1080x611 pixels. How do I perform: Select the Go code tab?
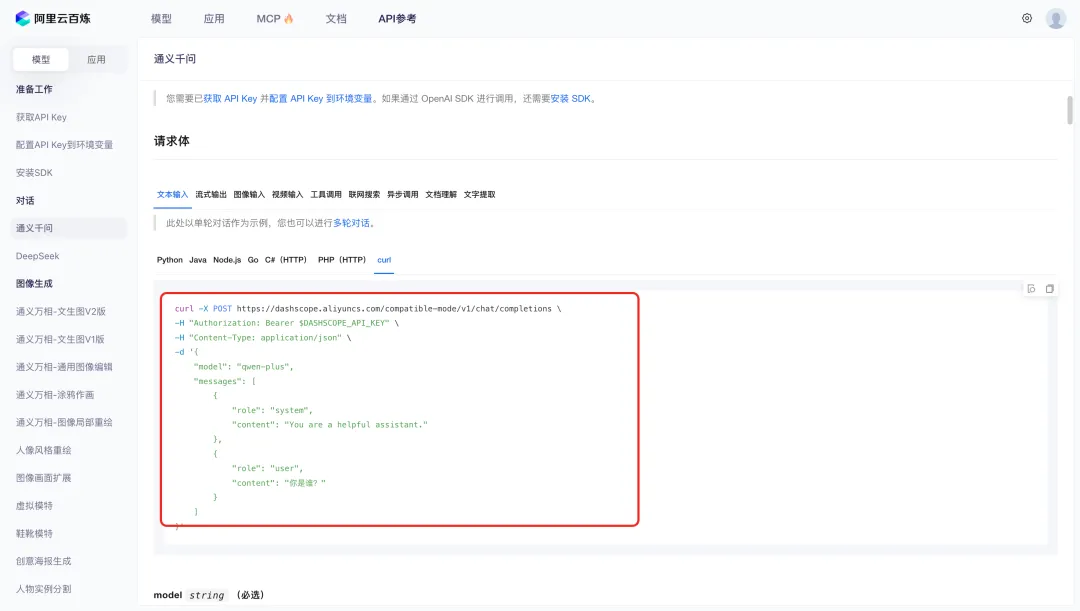click(x=253, y=260)
